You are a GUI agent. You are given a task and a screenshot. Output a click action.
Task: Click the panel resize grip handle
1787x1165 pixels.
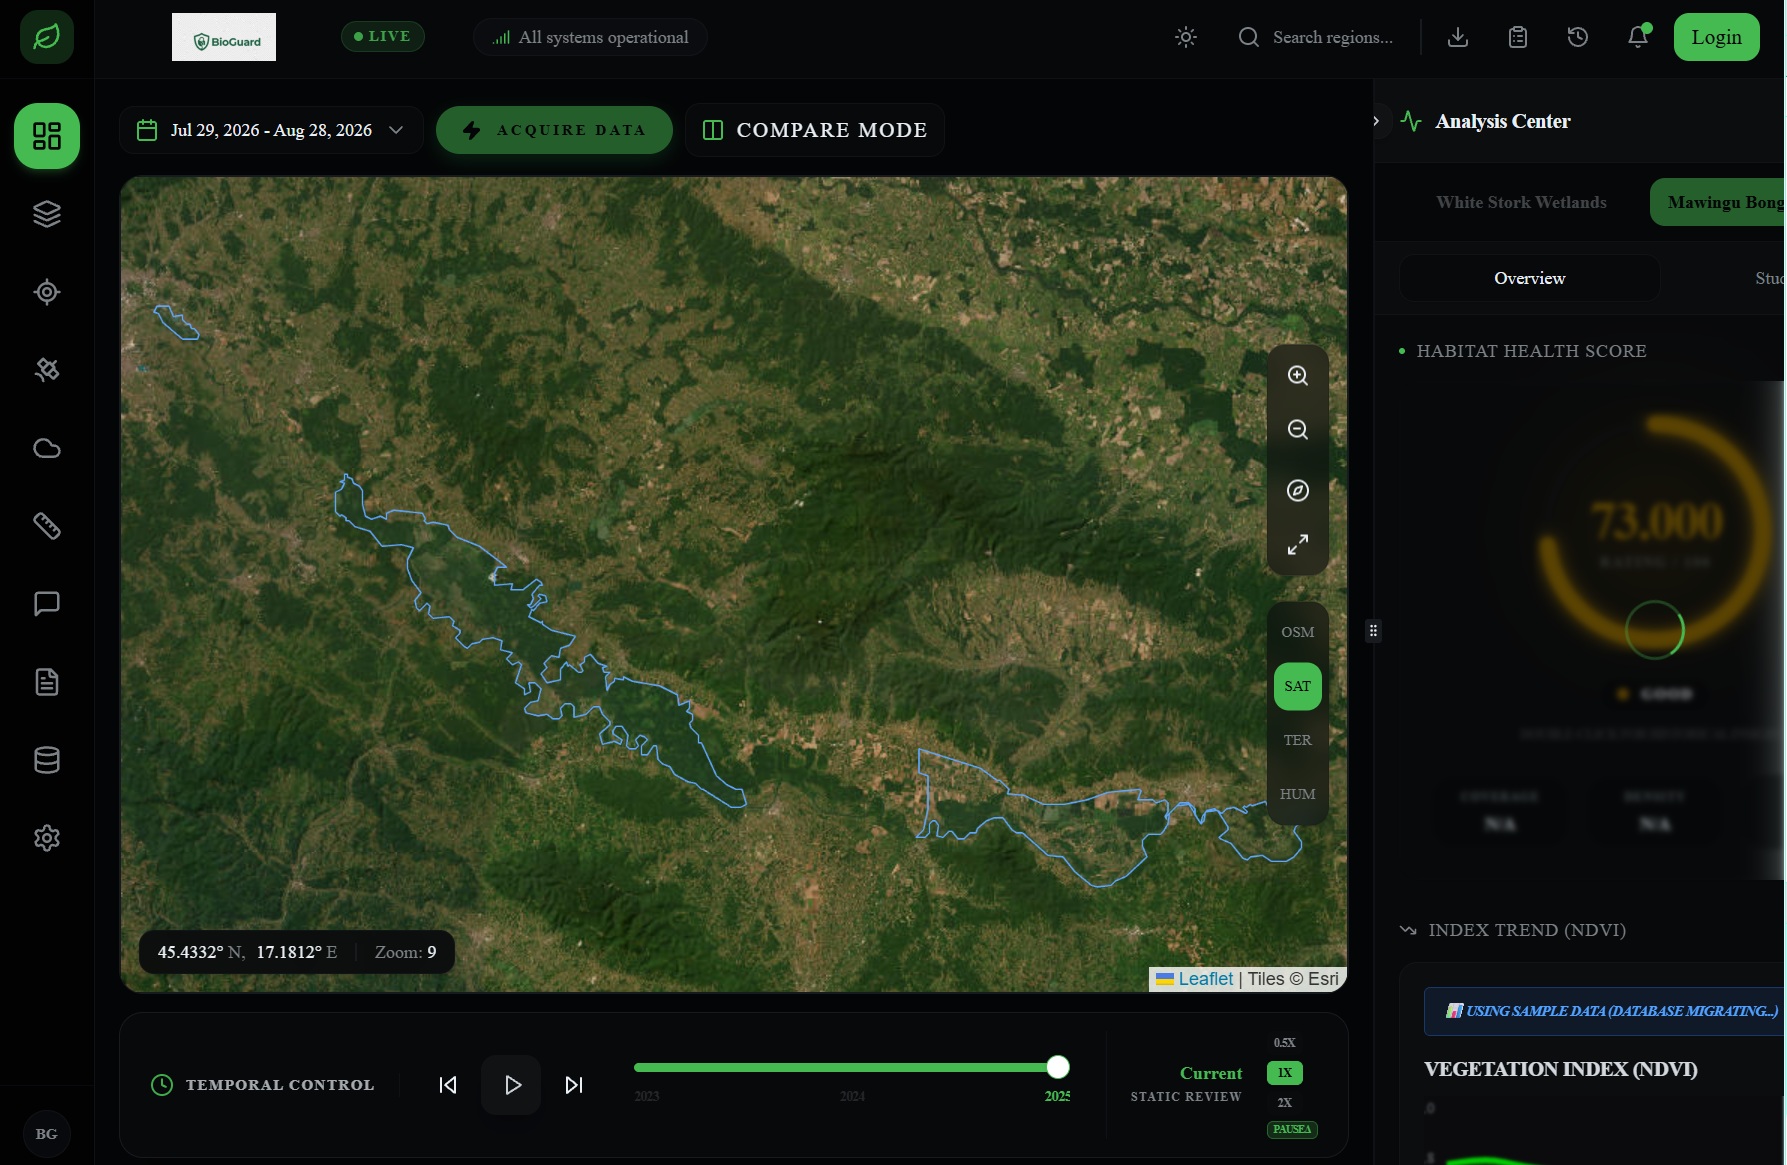(1374, 631)
